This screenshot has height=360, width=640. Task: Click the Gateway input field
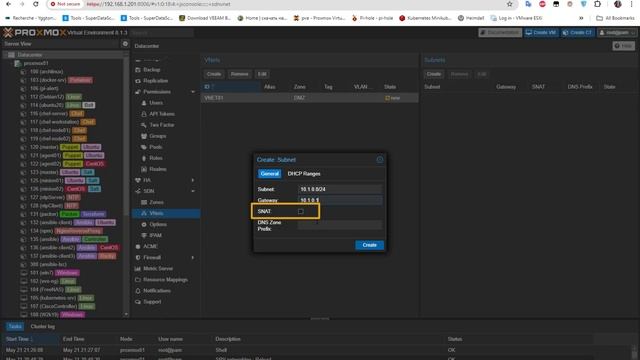point(340,200)
